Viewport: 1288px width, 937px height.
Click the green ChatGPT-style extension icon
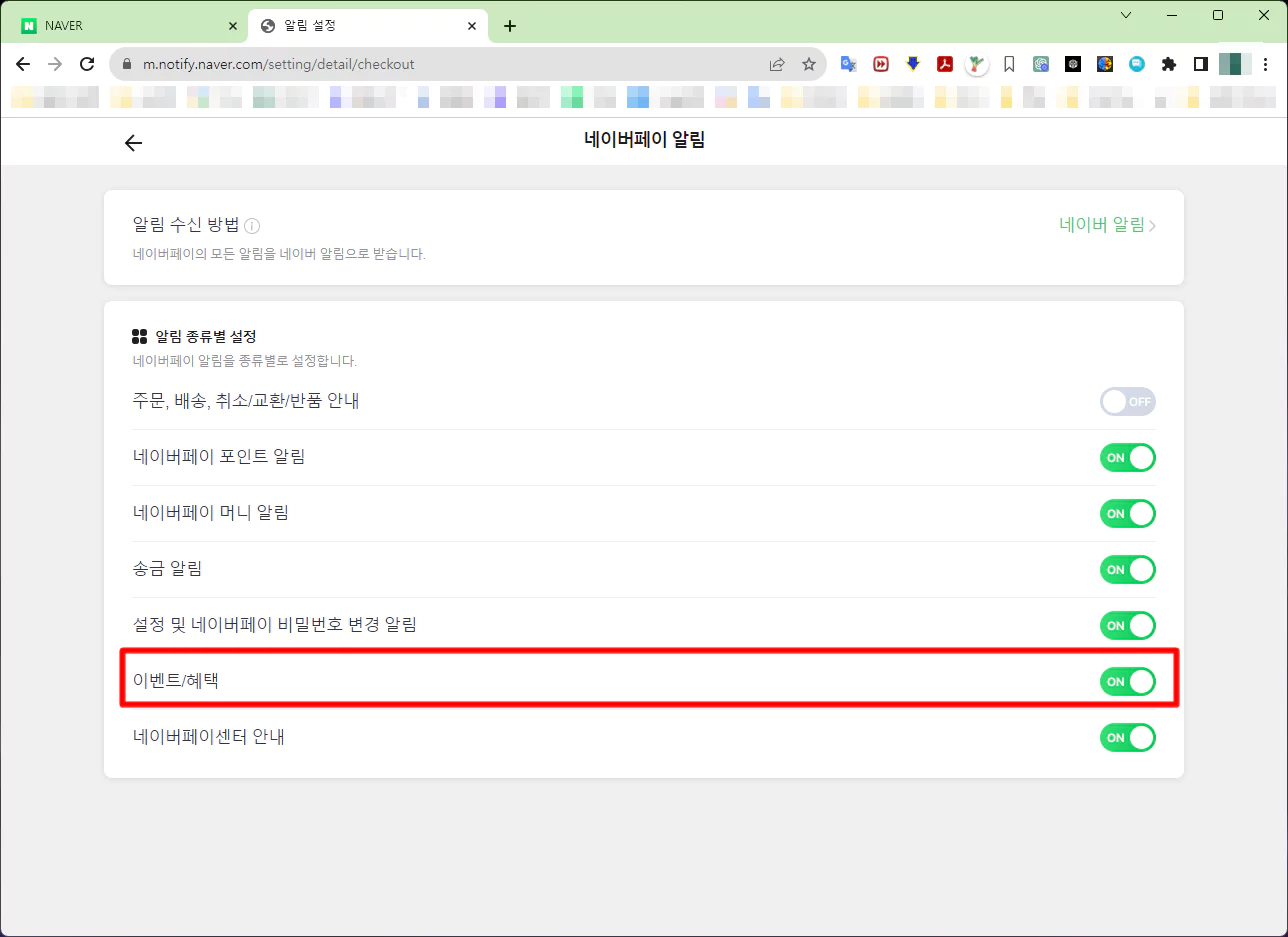pyautogui.click(x=1041, y=64)
